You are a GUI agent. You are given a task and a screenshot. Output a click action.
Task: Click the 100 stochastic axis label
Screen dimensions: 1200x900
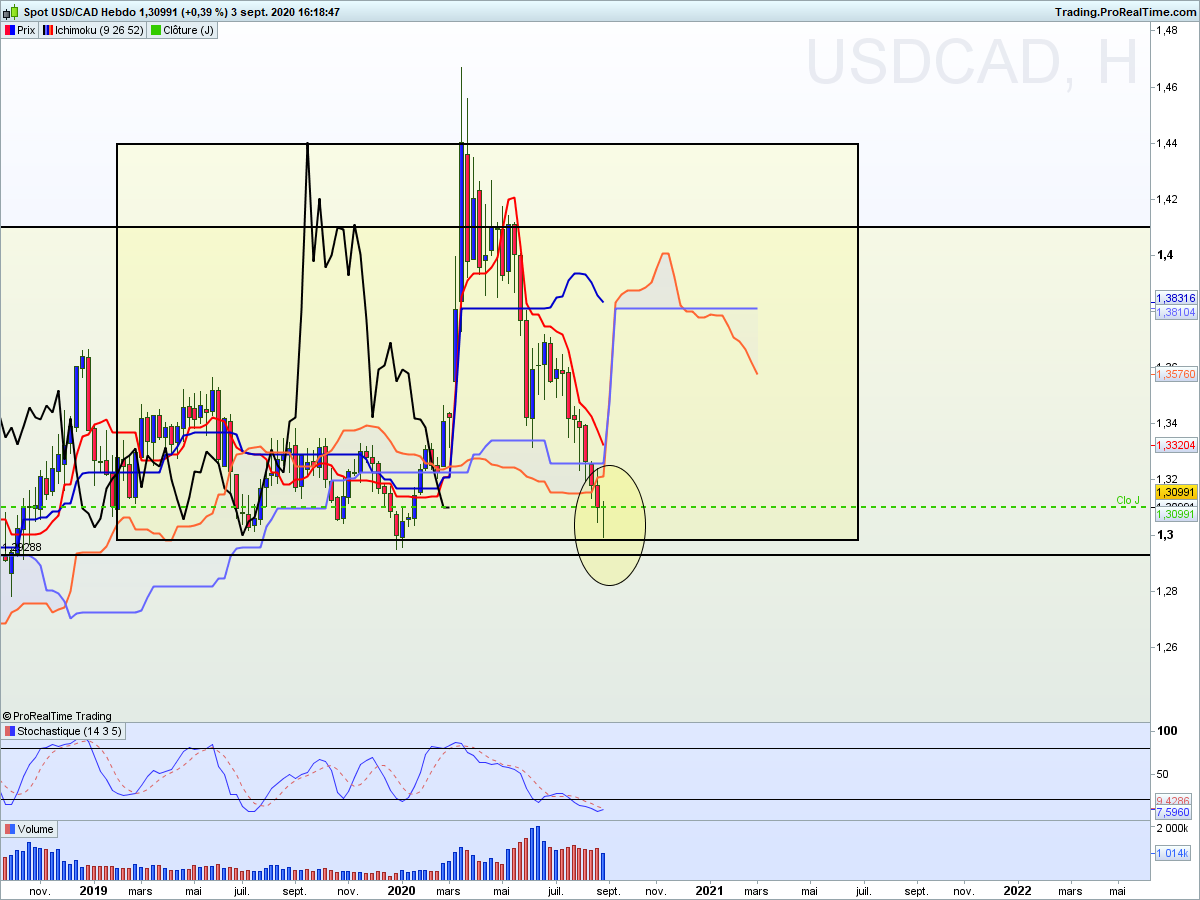1167,731
